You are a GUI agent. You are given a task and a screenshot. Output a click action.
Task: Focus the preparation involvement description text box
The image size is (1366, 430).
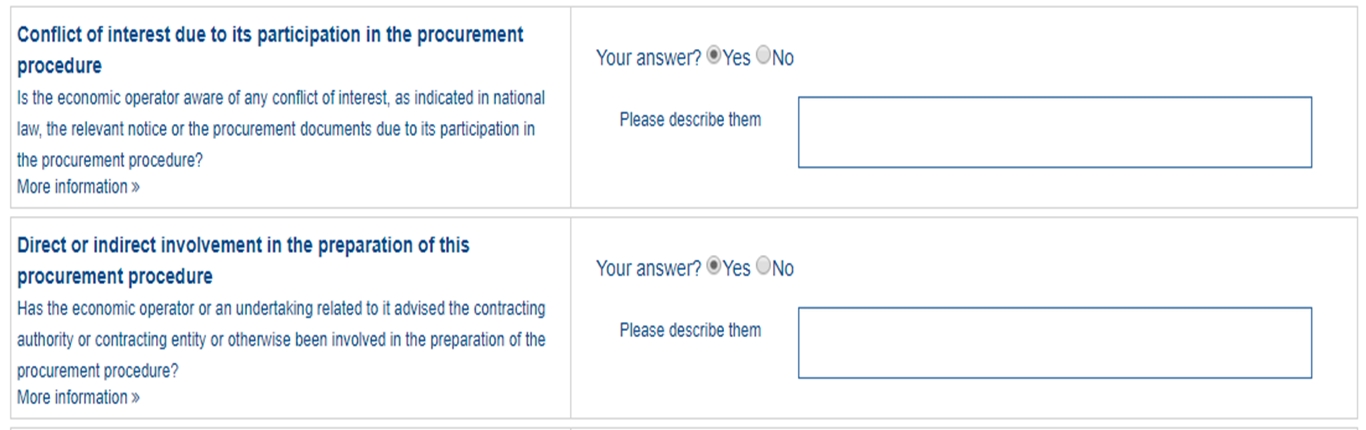pos(1054,343)
